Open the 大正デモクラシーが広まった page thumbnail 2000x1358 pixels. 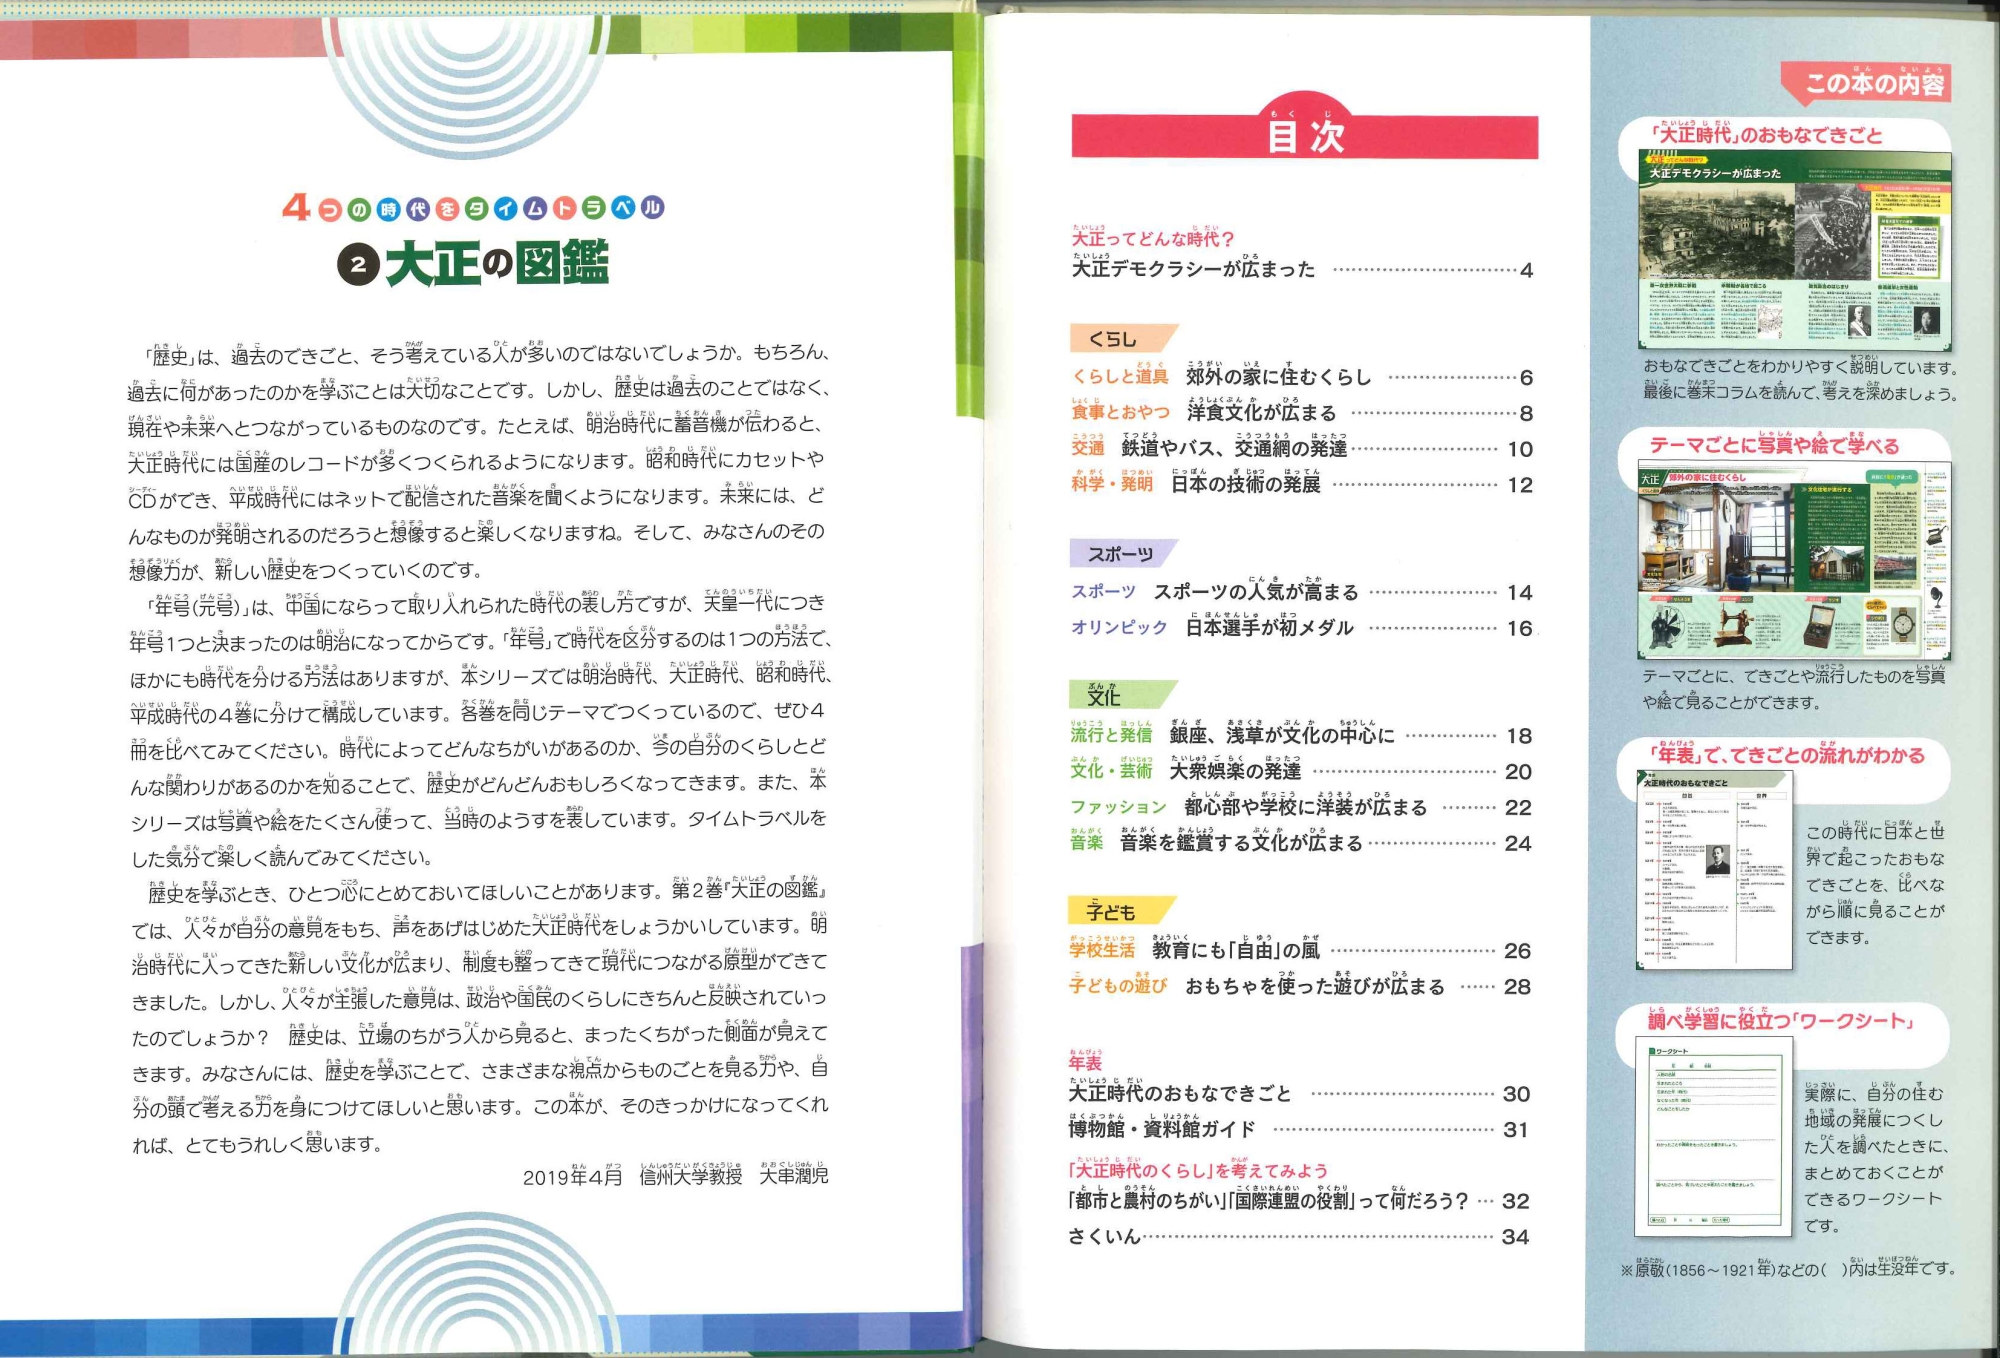(x=1794, y=249)
